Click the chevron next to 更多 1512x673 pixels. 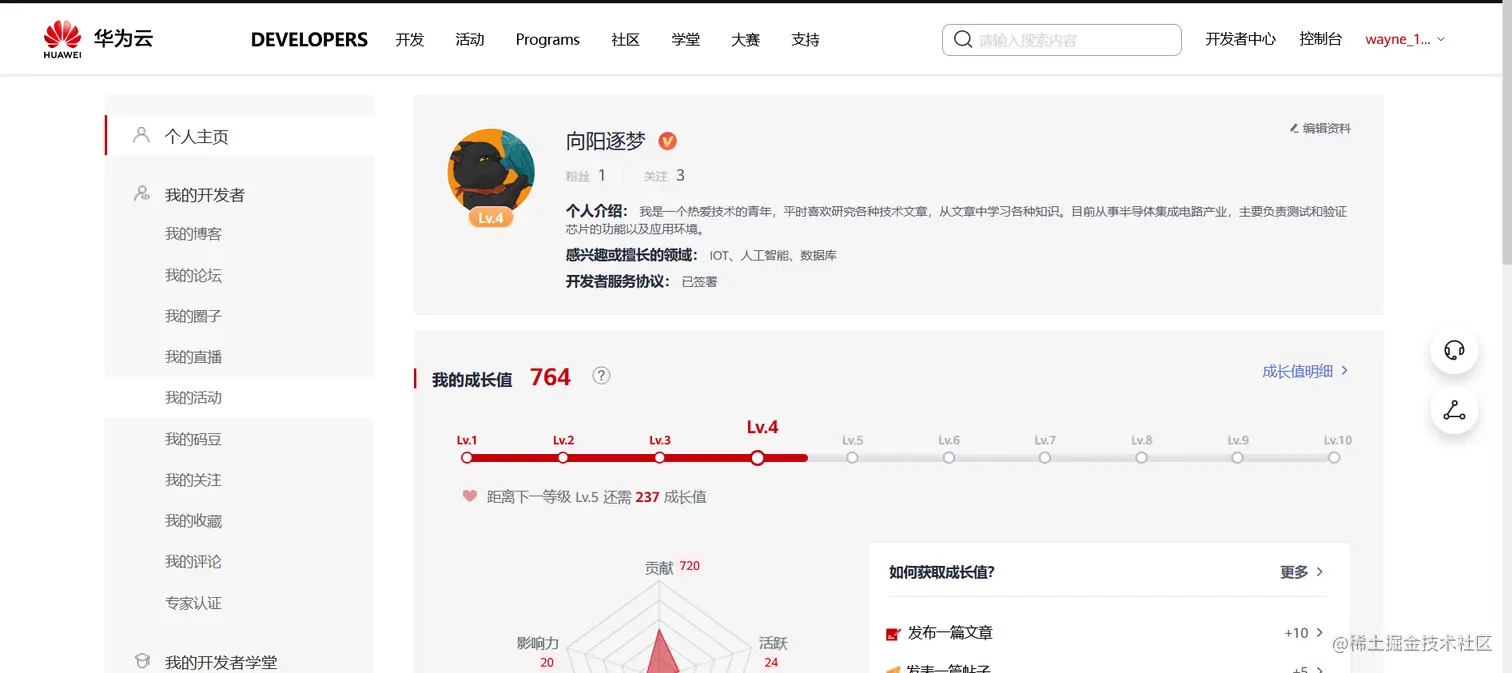pos(1320,572)
